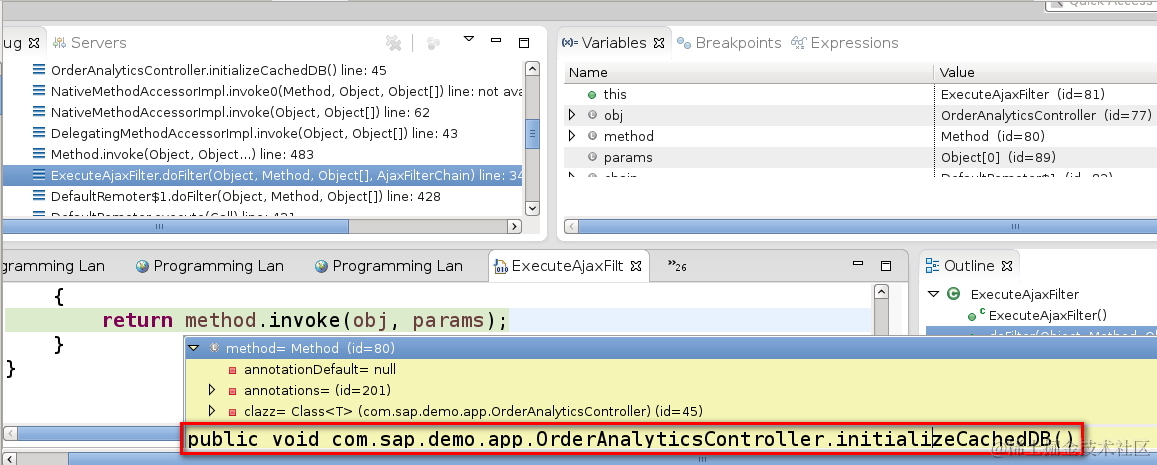Collapse ExecuteAjaxFilter class in Outline
Viewport: 1157px width, 465px height.
coord(933,294)
